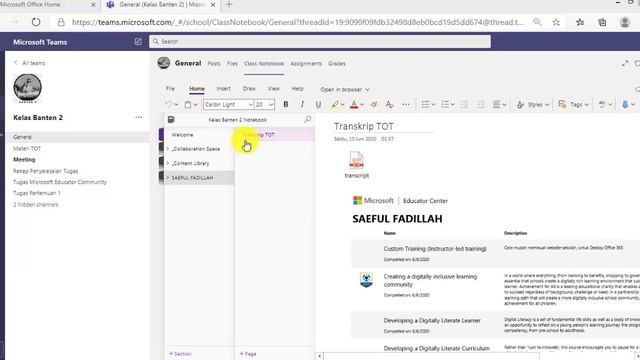Click the dictate microphone icon
640x360 pixels.
tap(625, 104)
